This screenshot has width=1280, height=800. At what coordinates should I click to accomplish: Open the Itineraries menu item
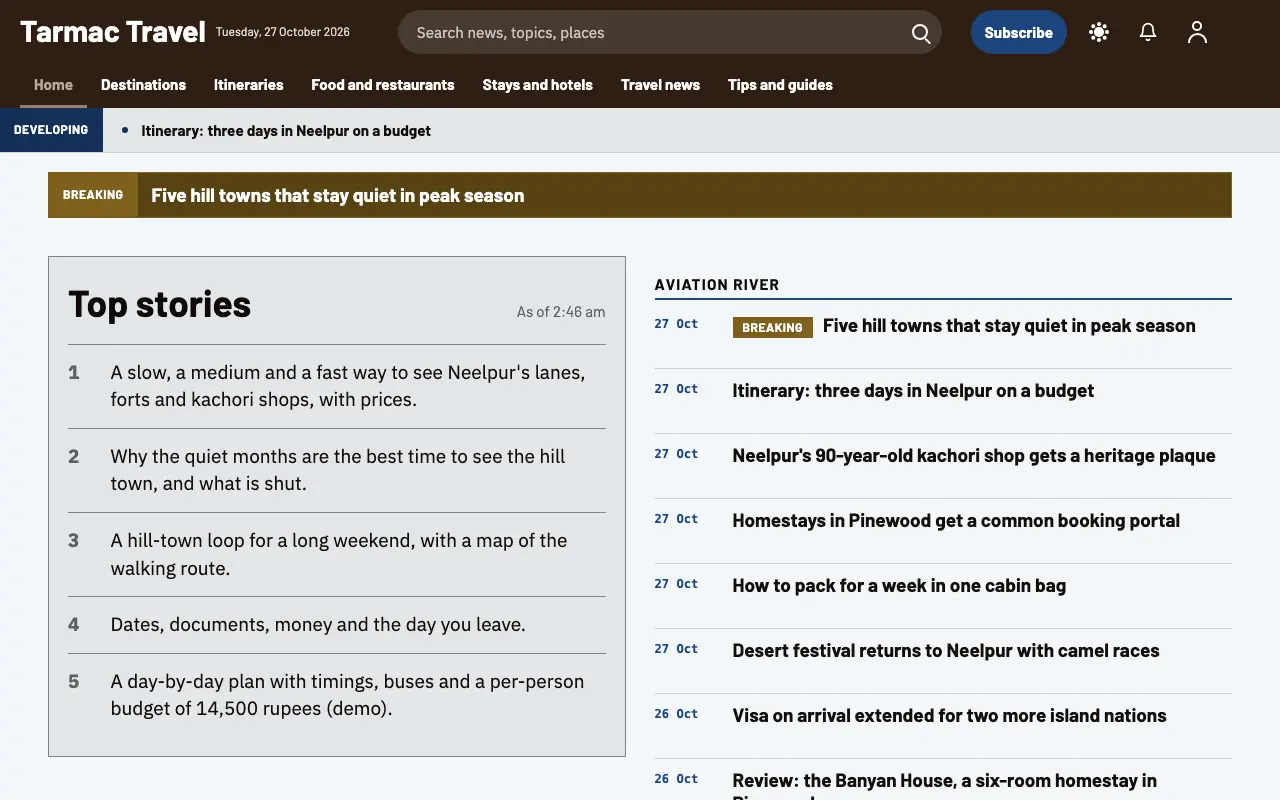[x=248, y=85]
